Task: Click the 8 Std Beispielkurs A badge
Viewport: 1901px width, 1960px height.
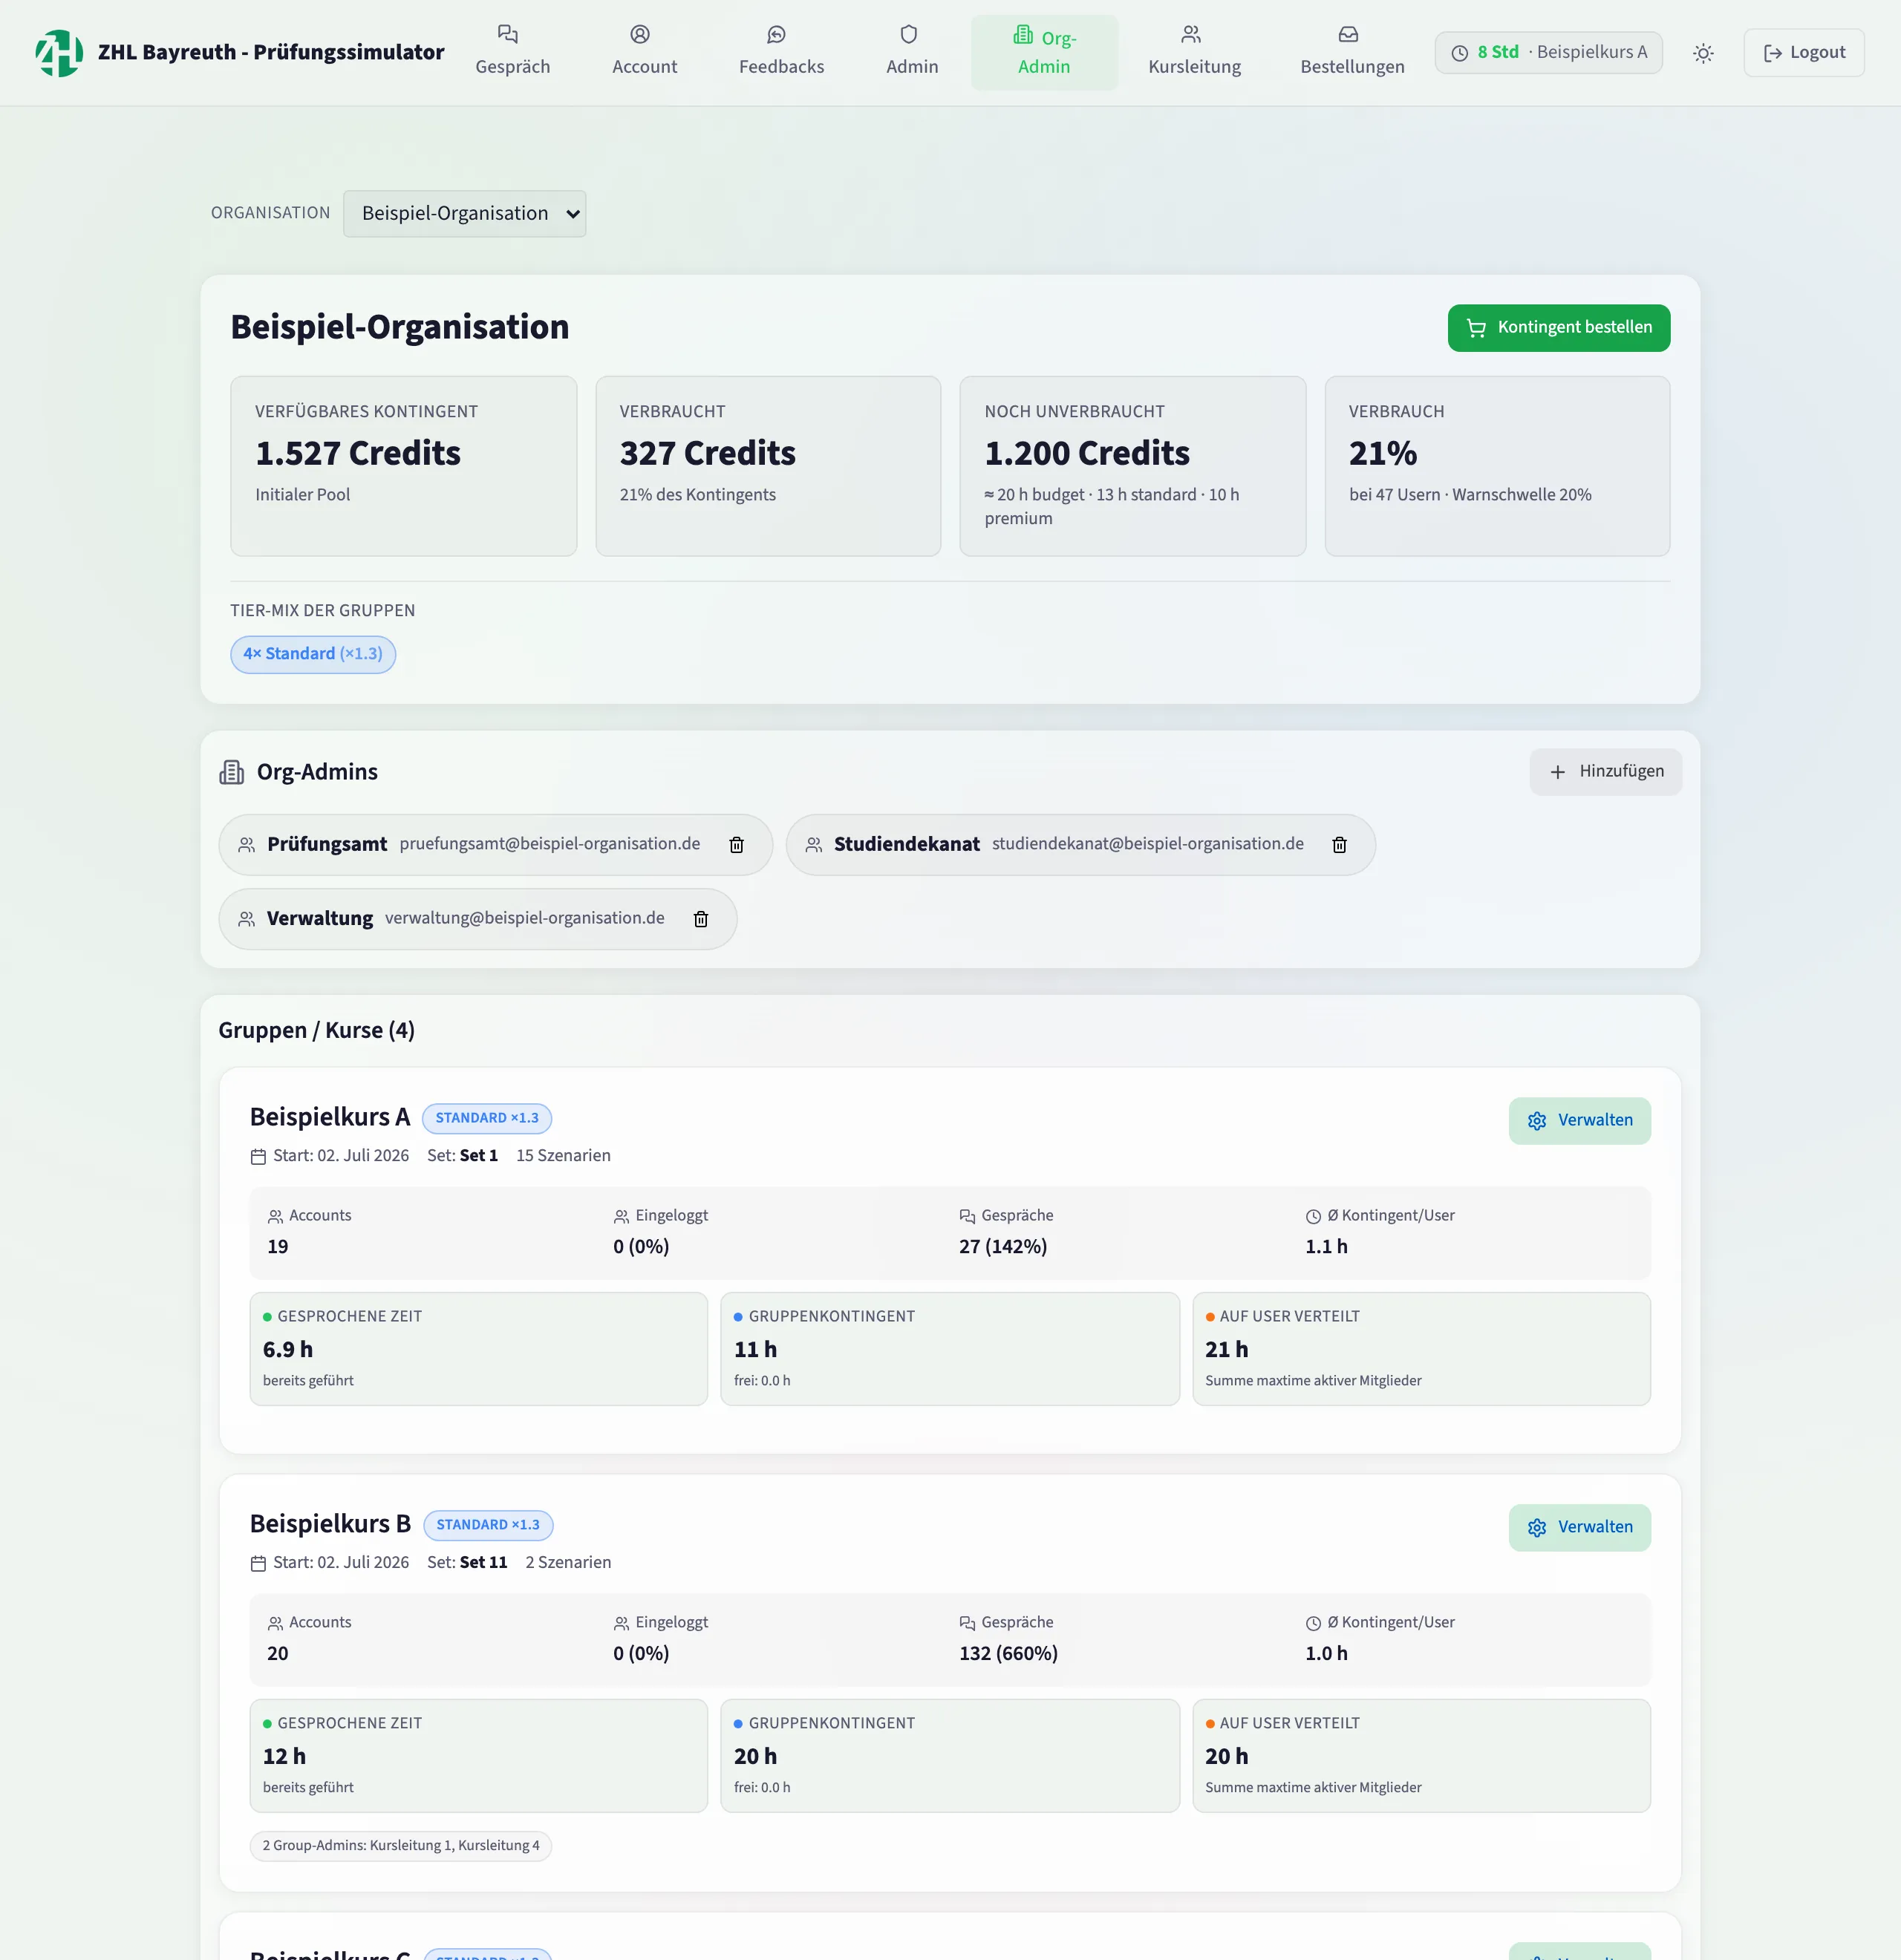Action: pyautogui.click(x=1549, y=53)
